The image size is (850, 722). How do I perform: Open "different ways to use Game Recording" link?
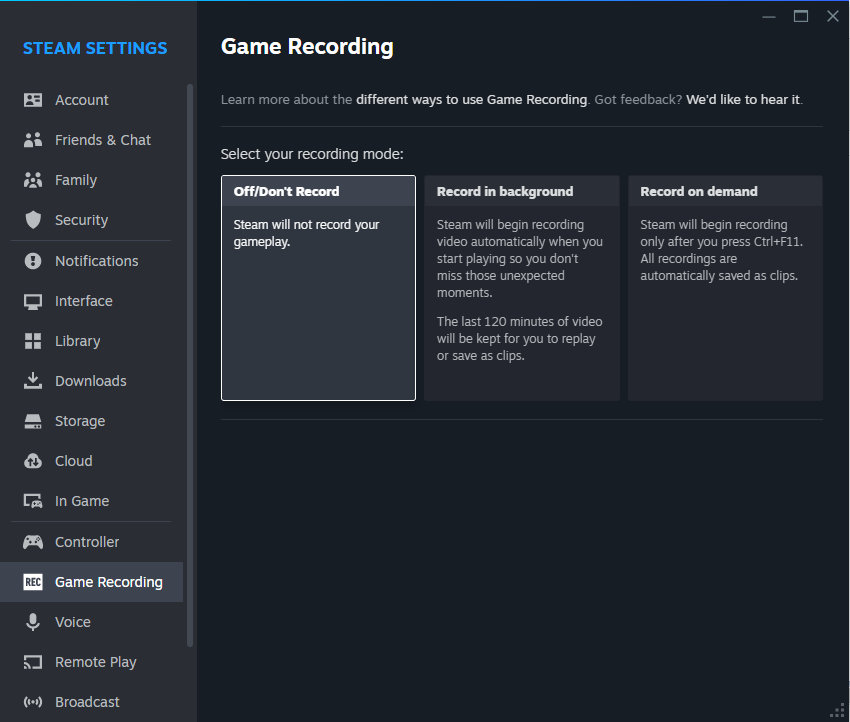(471, 99)
